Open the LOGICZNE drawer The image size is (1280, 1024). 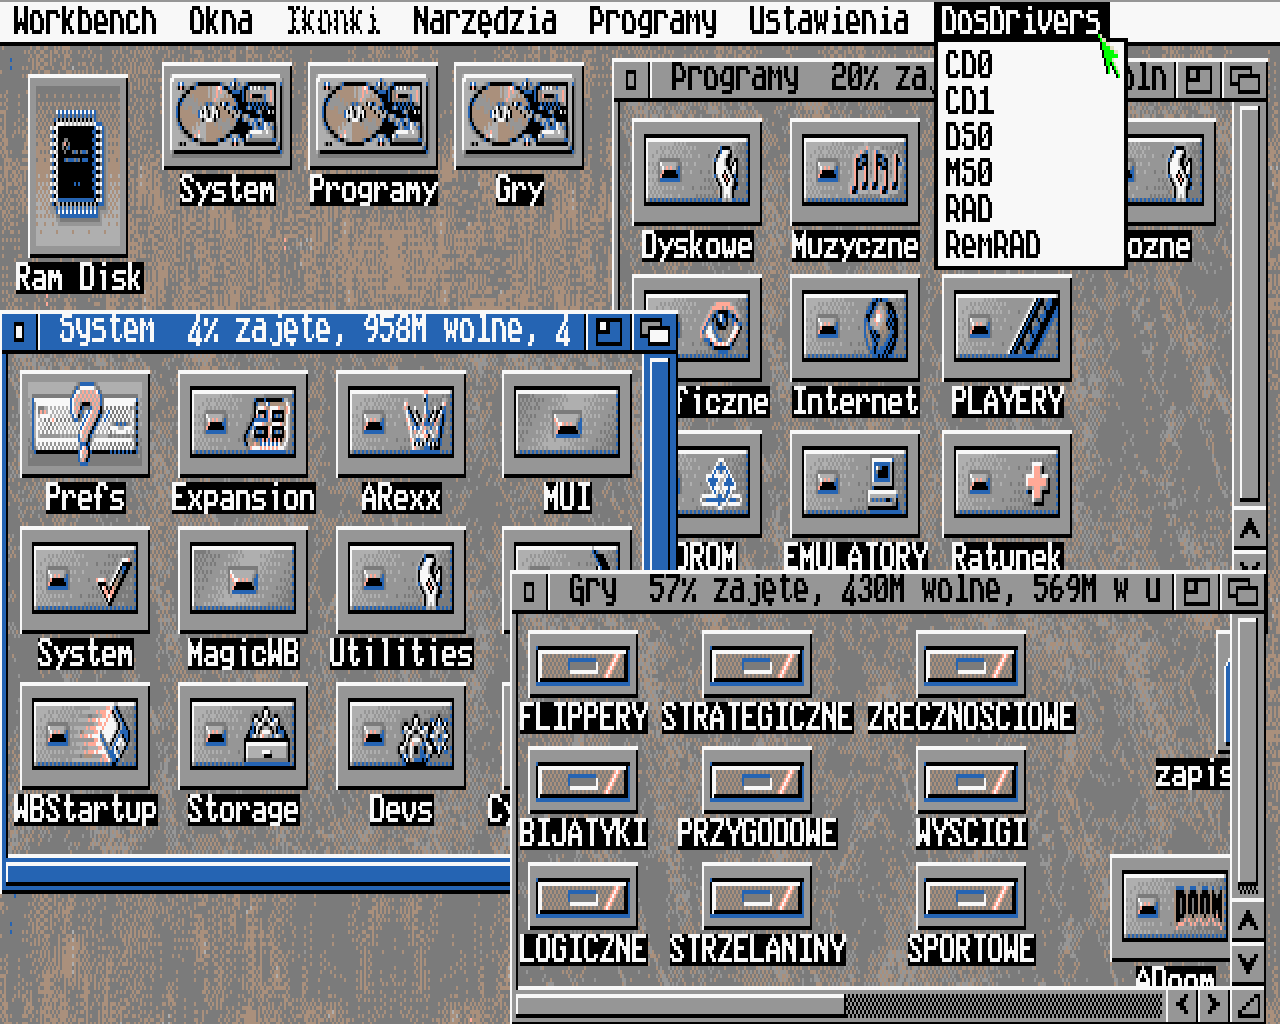(583, 896)
